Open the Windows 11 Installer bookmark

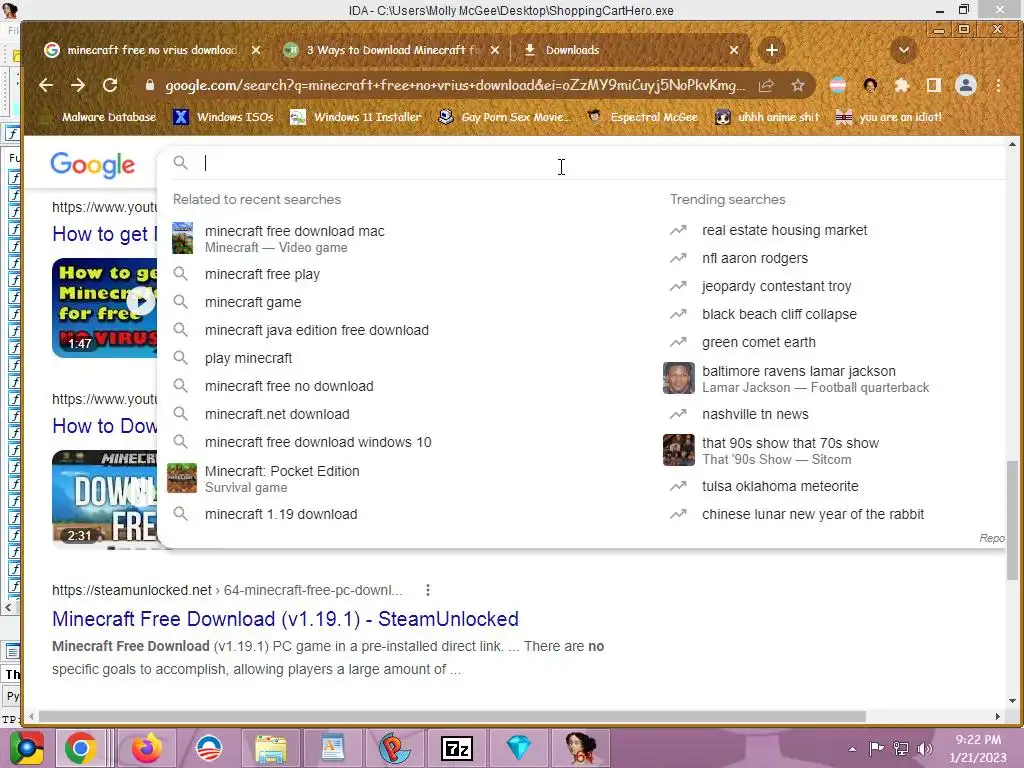(356, 117)
